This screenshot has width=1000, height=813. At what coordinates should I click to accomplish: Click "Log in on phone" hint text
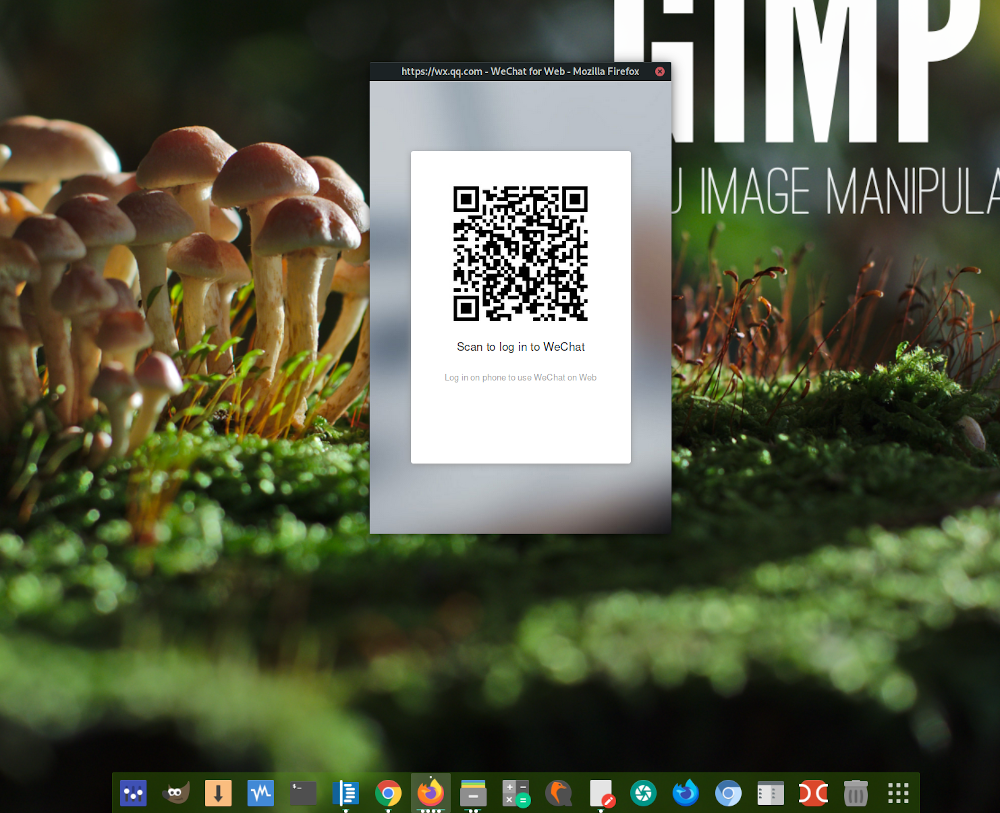click(x=520, y=377)
